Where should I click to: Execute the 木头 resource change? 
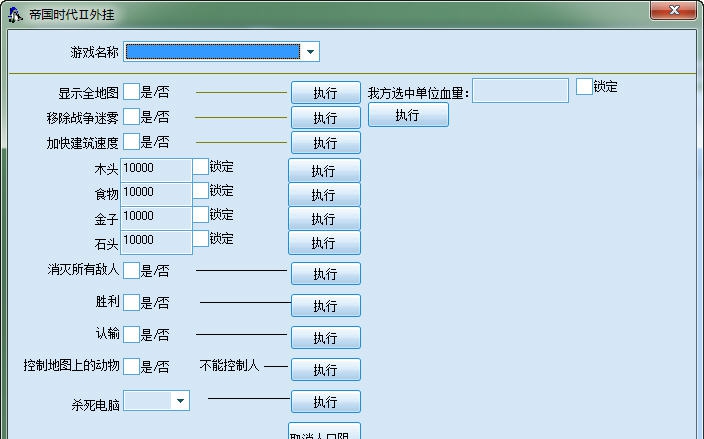(324, 171)
